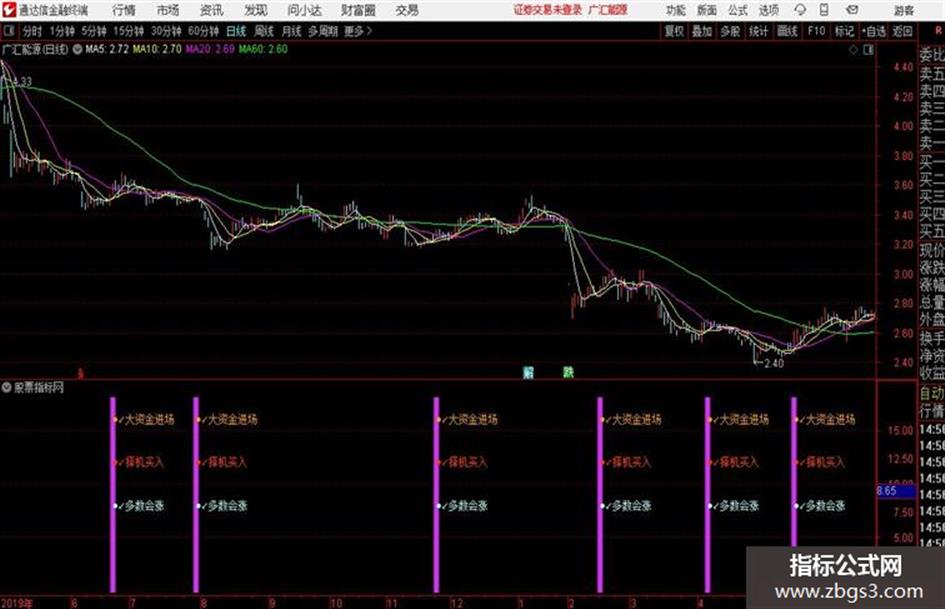Screen dimensions: 945x609
Task: Click the 复权 toolbar button
Action: 674,31
